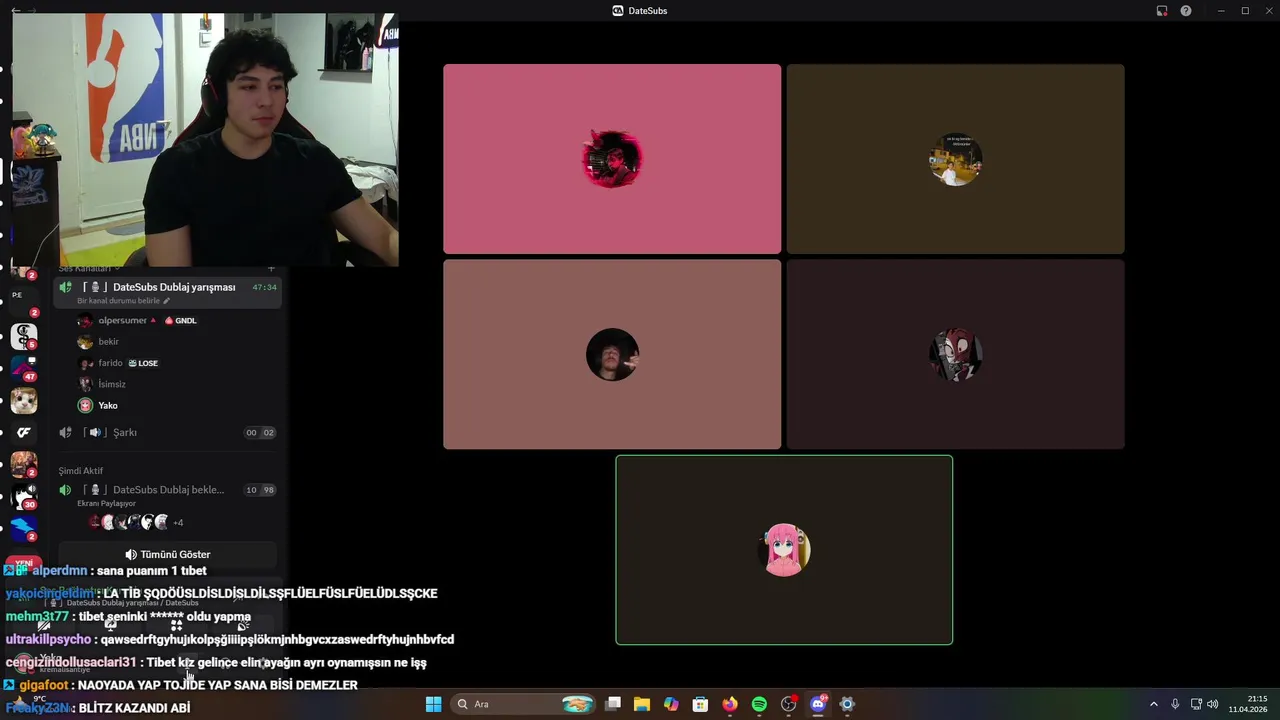Open Microsoft Store from the taskbar
1280x720 pixels.
(x=701, y=704)
